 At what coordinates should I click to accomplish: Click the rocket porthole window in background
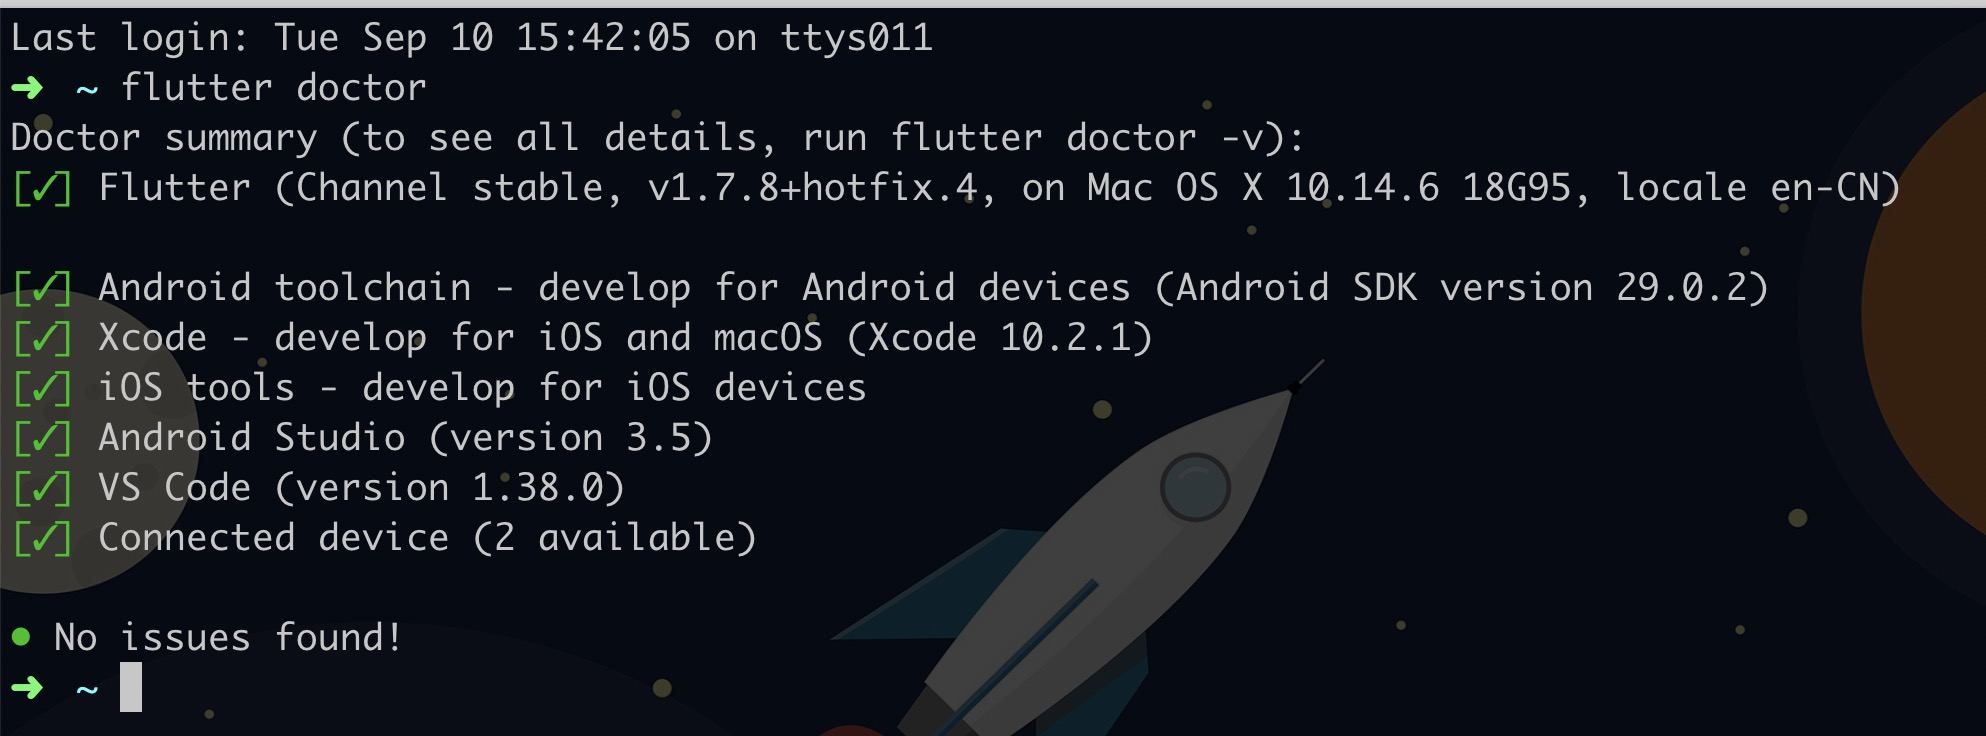(x=1195, y=487)
